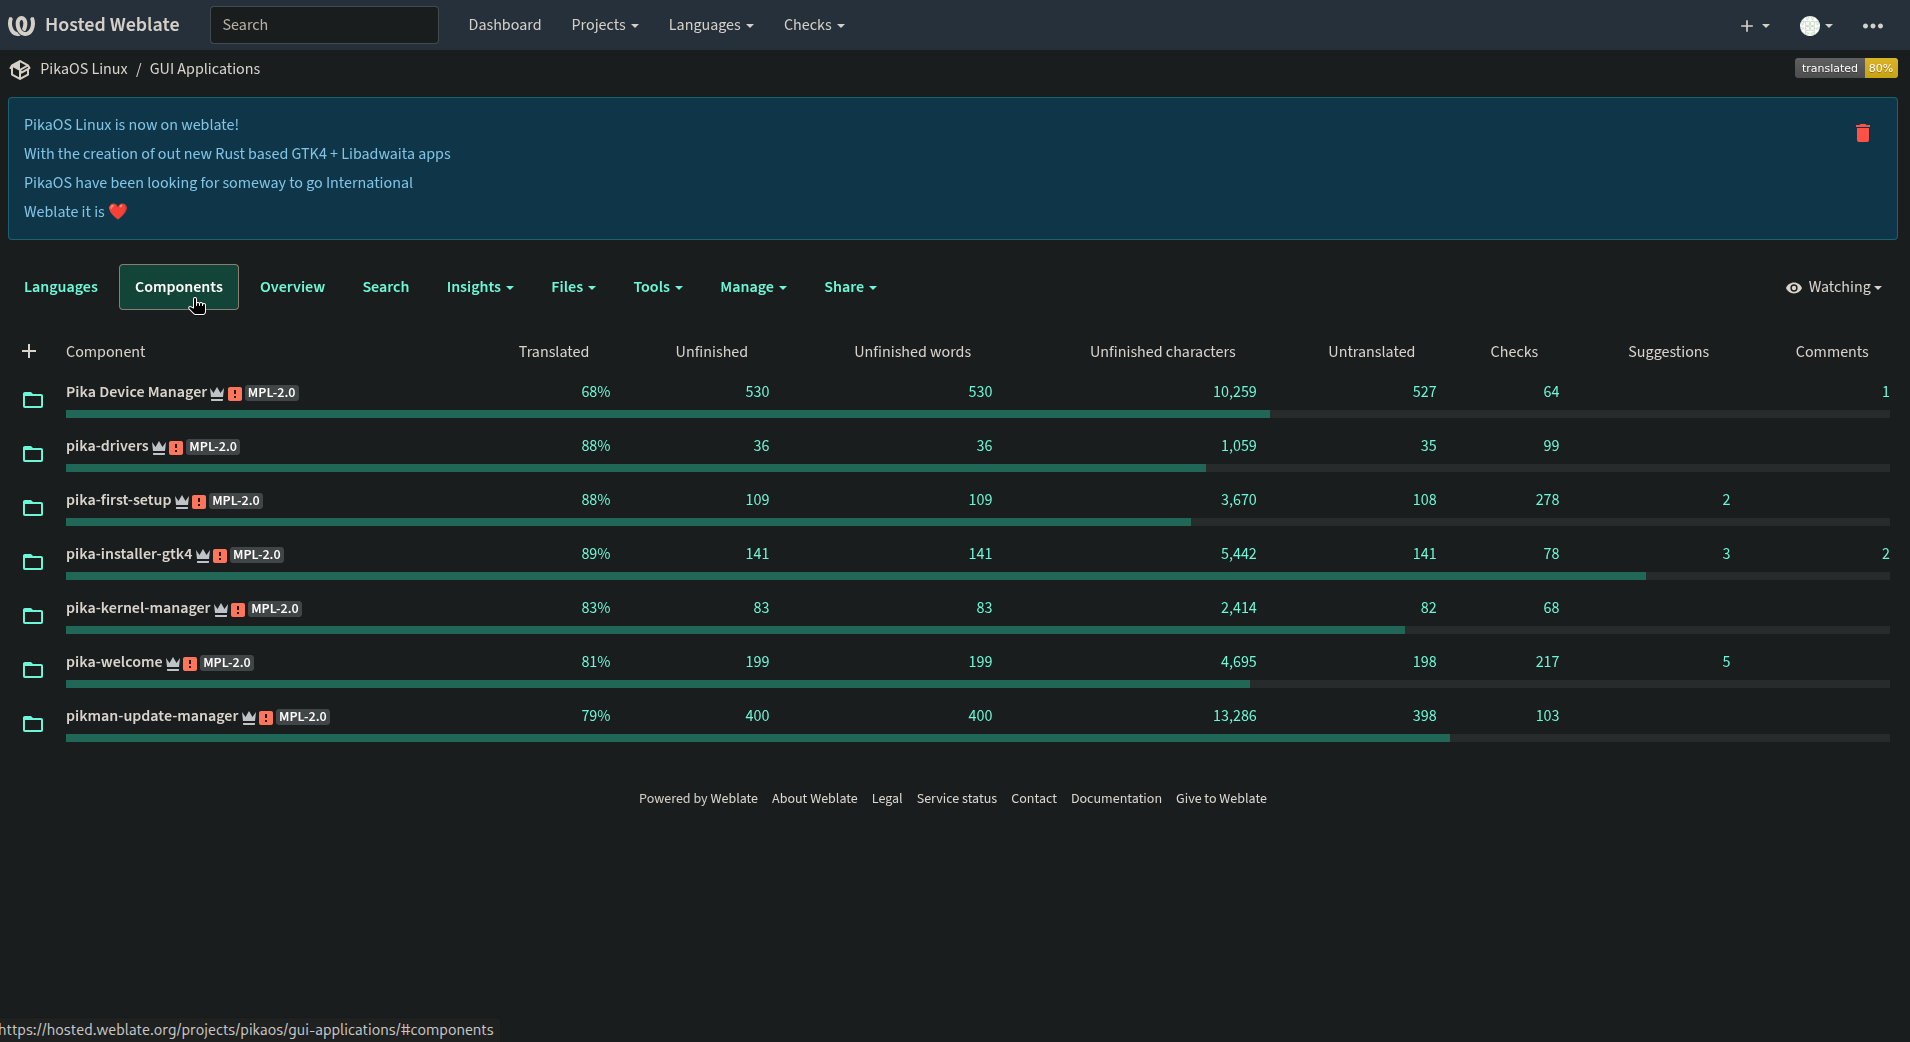
Task: Open About Weblate footer link
Action: 814,799
